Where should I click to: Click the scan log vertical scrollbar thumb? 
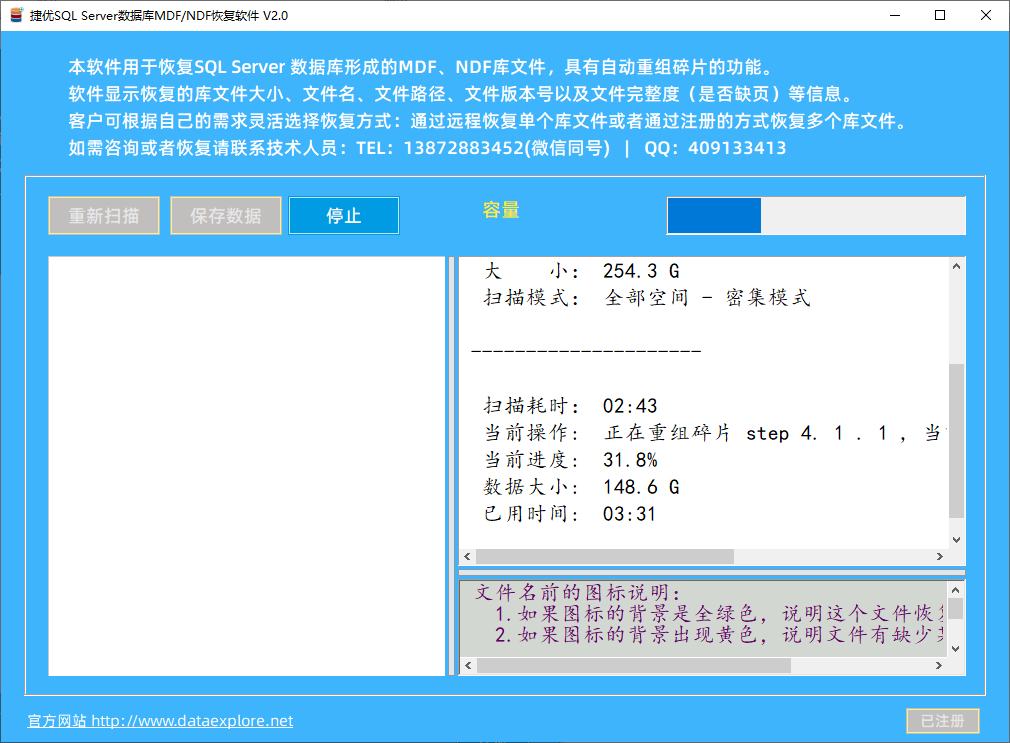pos(957,440)
